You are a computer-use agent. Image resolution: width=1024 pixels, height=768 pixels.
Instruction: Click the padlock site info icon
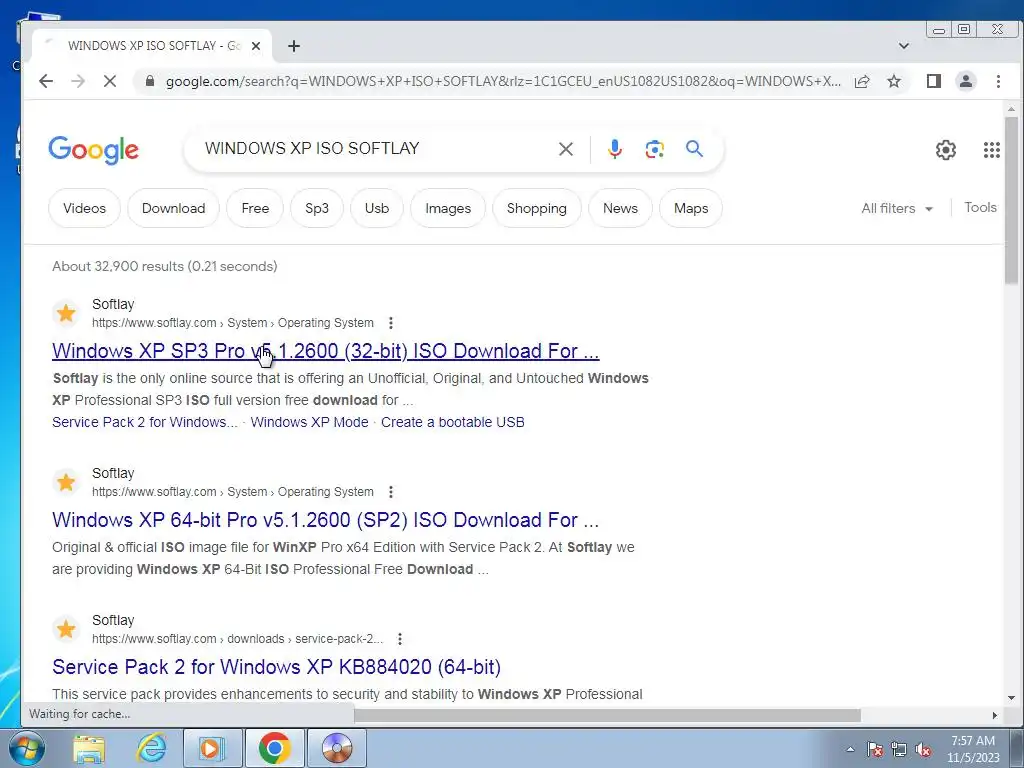(x=150, y=81)
